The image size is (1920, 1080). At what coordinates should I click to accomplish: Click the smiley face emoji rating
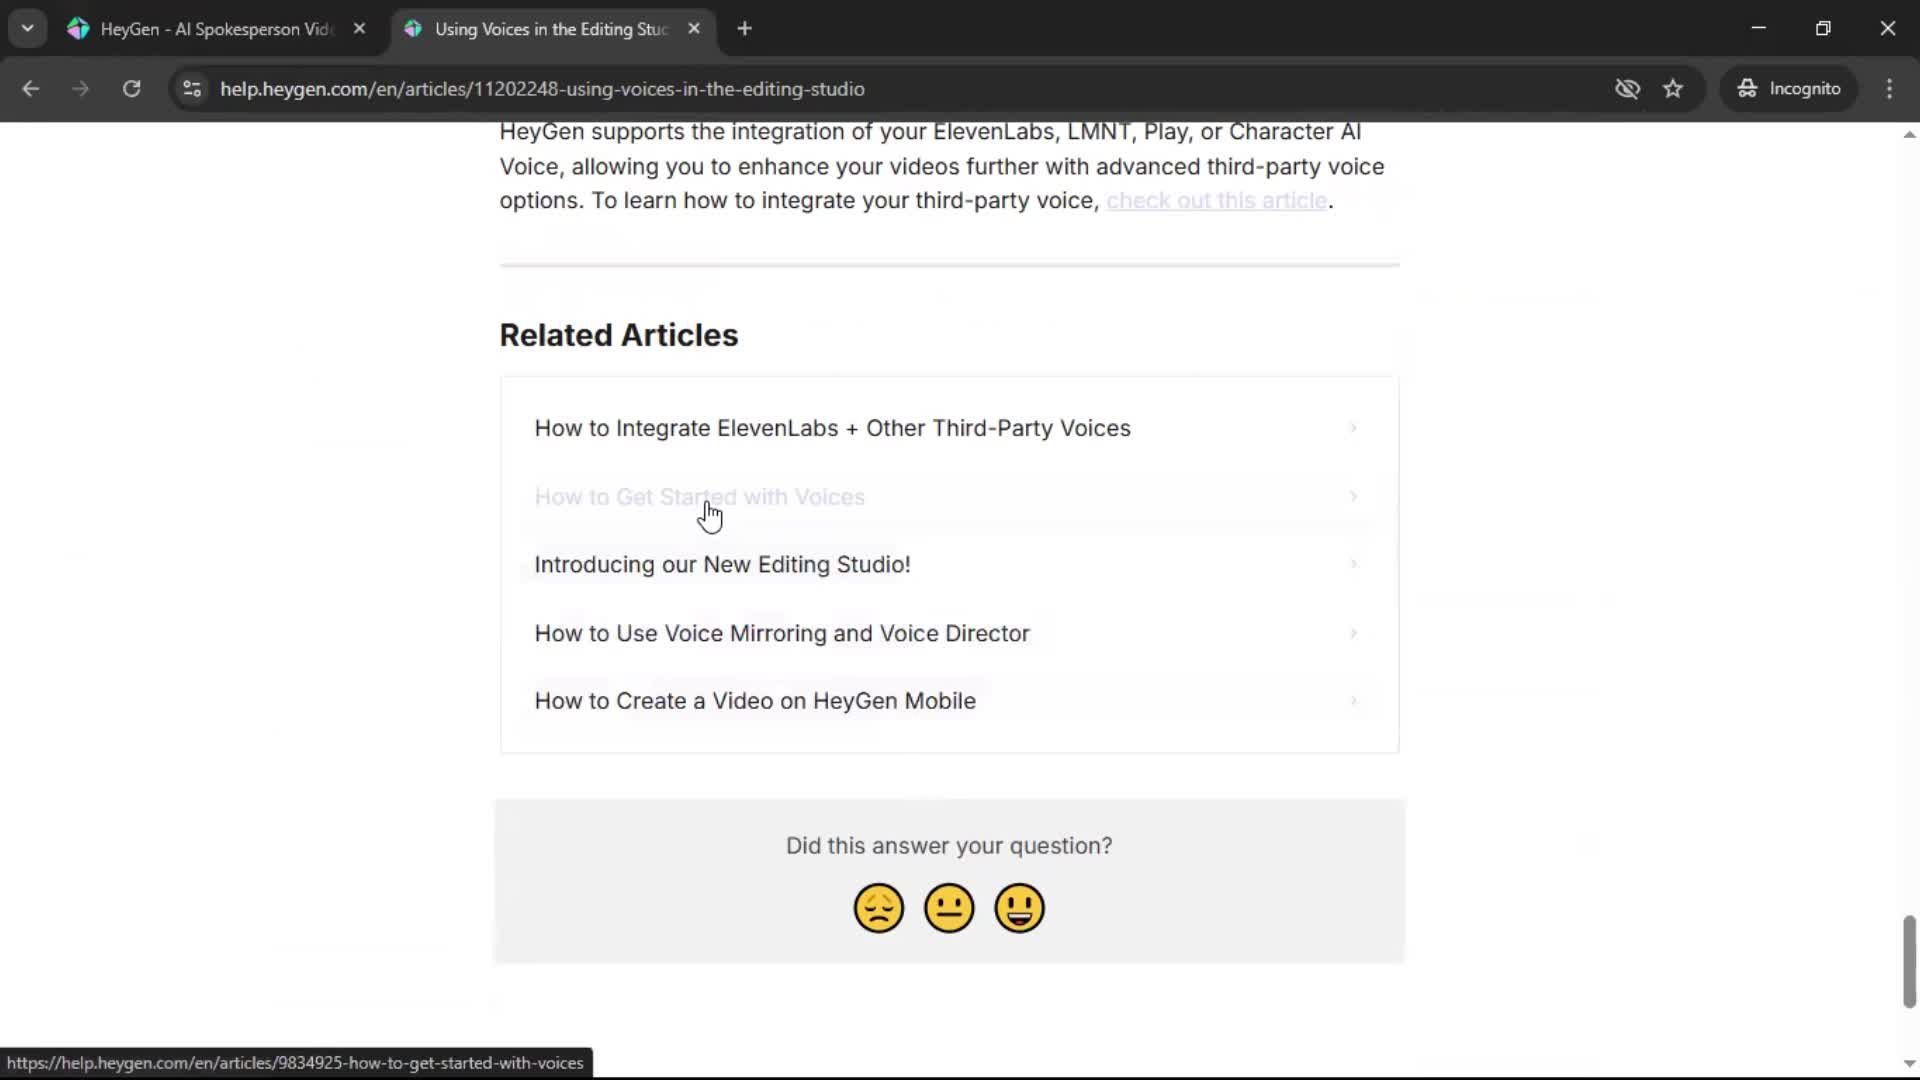[1019, 908]
